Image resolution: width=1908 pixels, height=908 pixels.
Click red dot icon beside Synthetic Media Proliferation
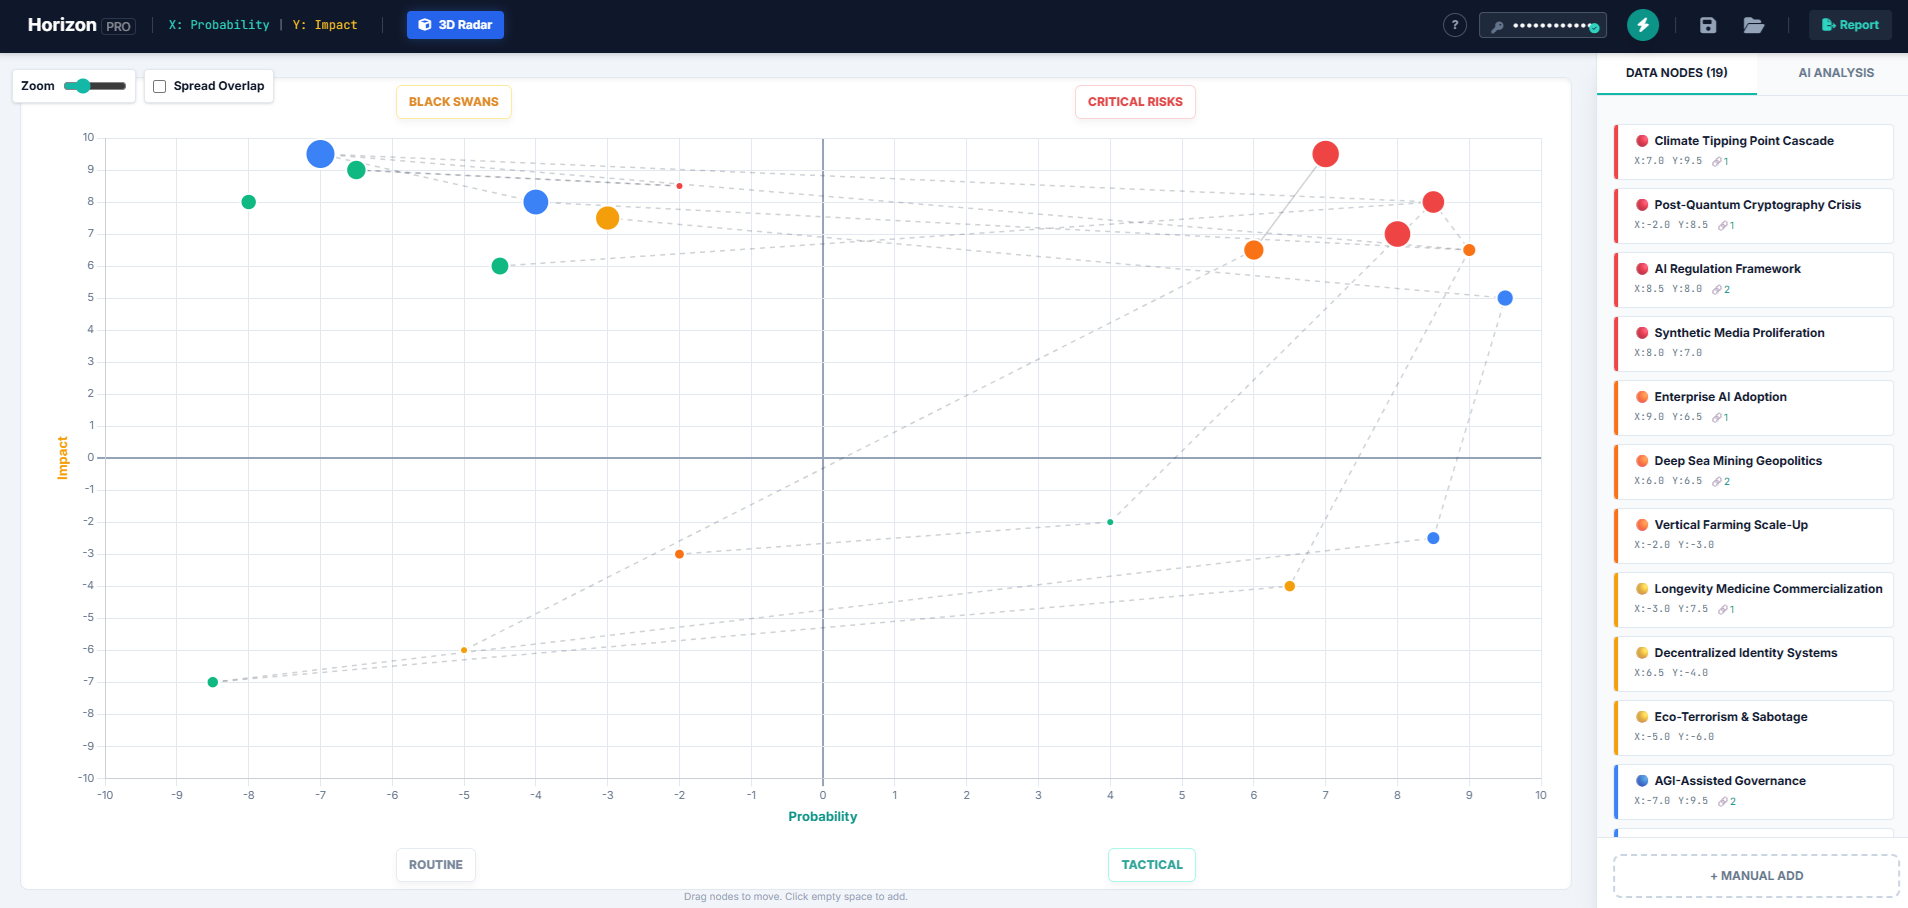click(x=1642, y=333)
